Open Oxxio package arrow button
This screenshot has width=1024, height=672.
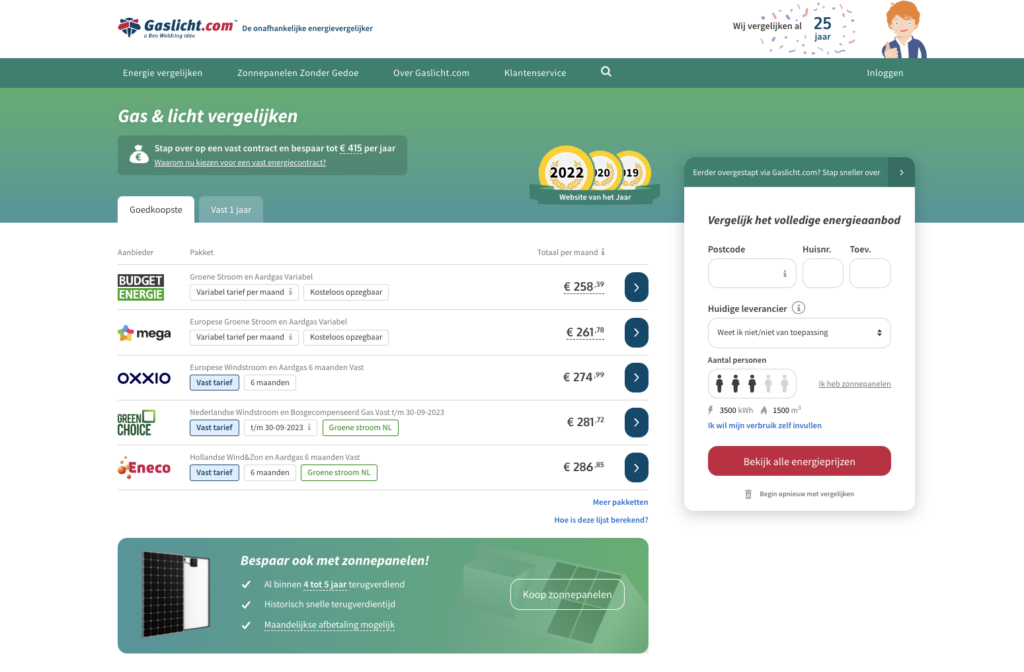point(636,377)
